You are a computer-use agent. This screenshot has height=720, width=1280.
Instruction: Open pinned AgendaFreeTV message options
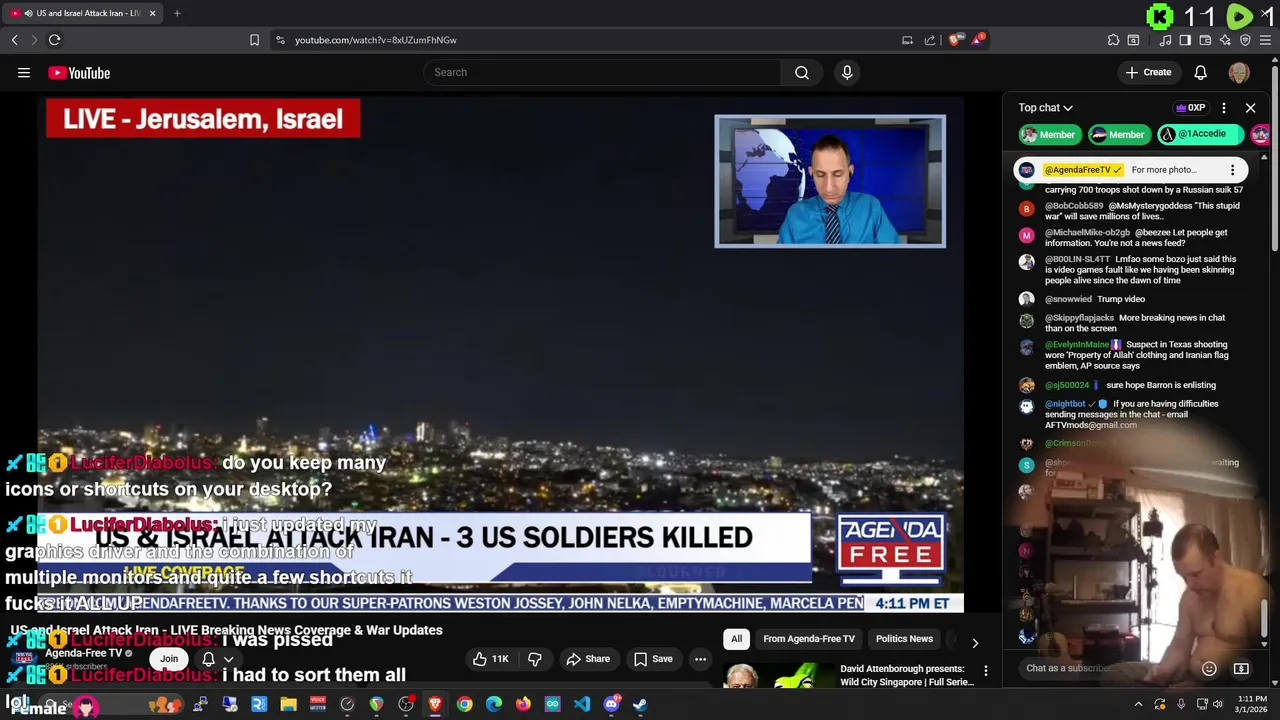(x=1232, y=170)
